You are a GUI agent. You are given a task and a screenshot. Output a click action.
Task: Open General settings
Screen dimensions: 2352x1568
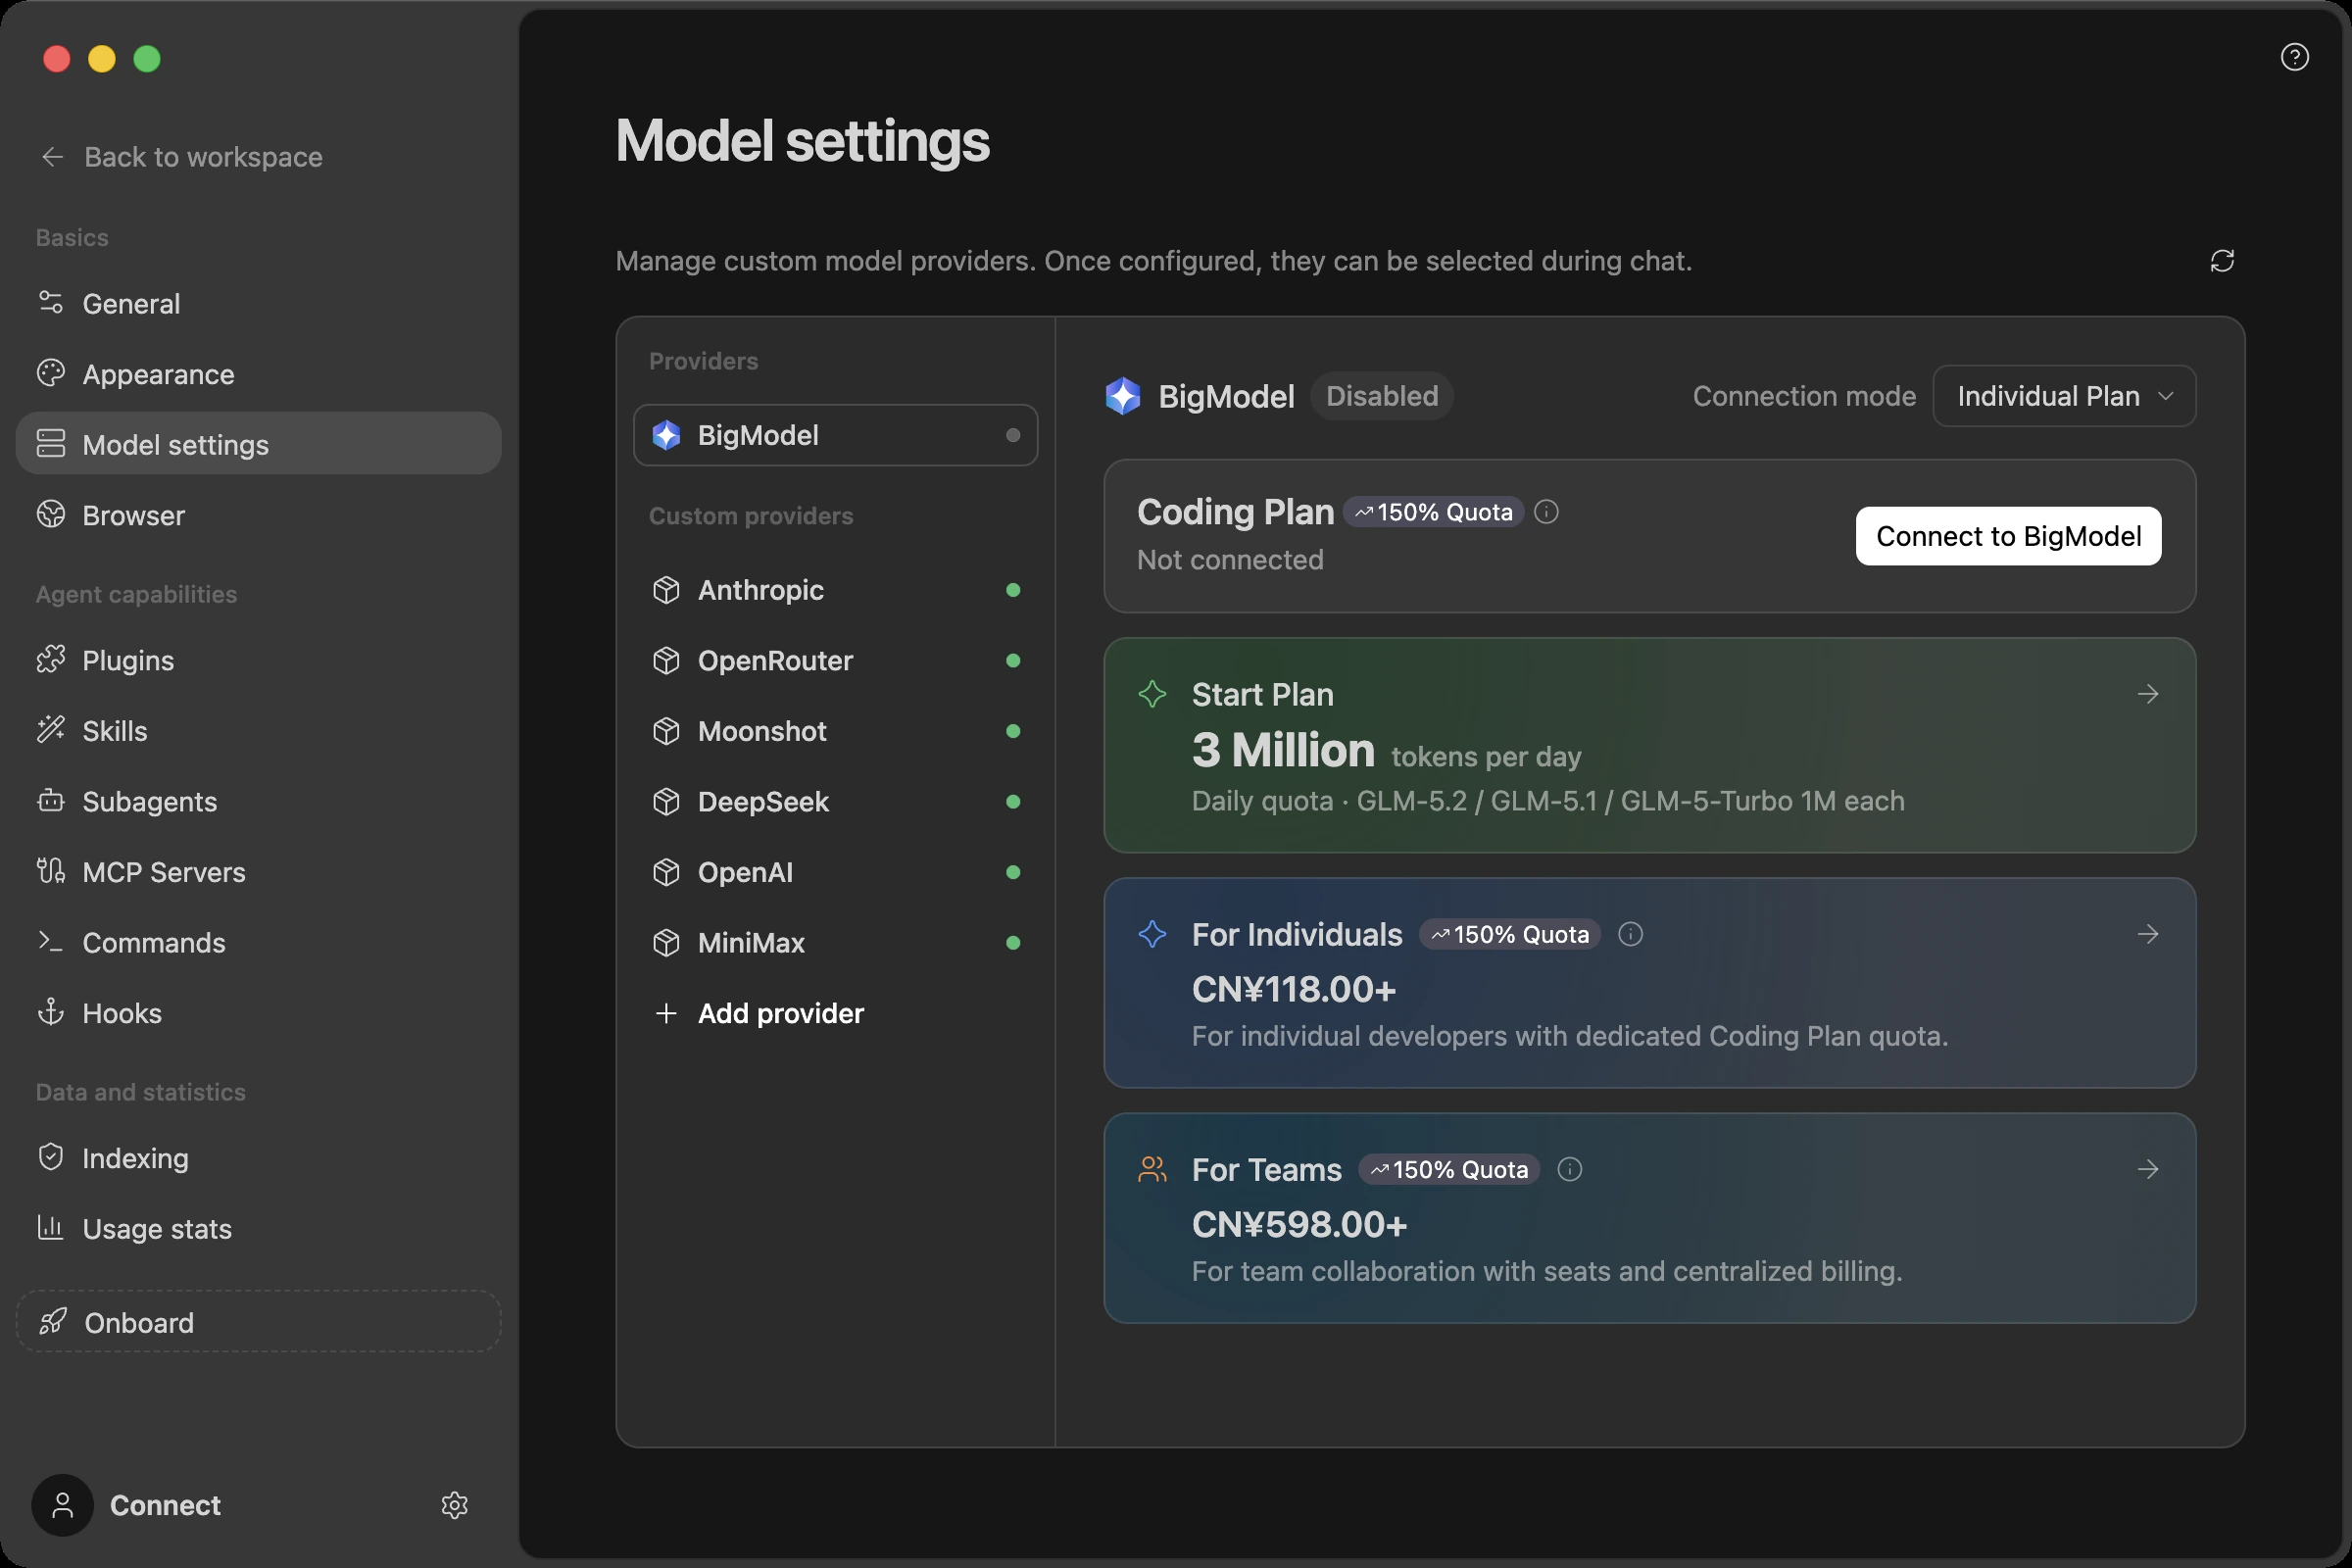point(258,303)
